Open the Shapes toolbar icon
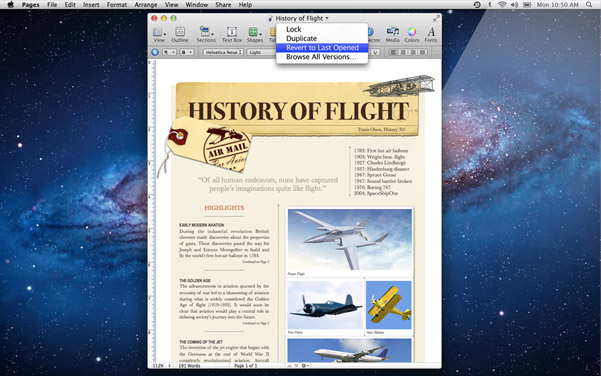 255,34
